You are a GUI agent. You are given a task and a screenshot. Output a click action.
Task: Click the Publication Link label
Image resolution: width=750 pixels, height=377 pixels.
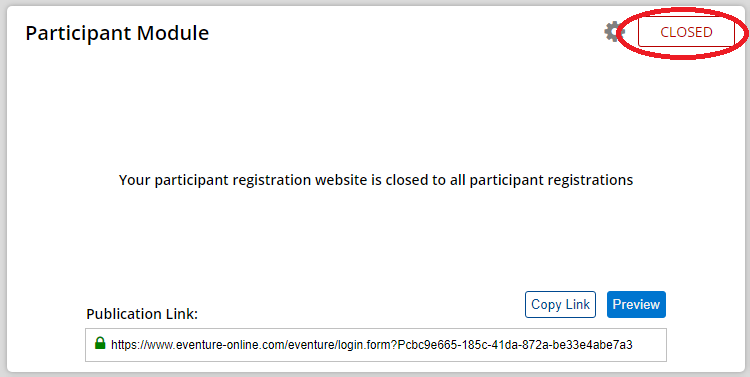click(142, 314)
